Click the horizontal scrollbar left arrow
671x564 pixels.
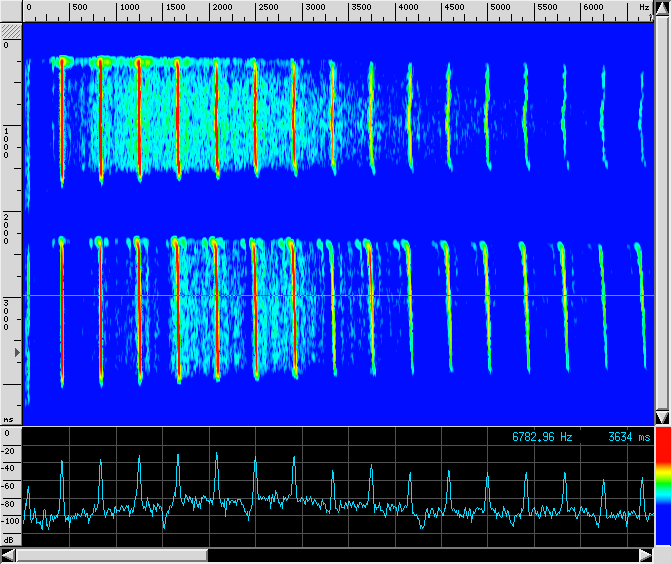8,555
